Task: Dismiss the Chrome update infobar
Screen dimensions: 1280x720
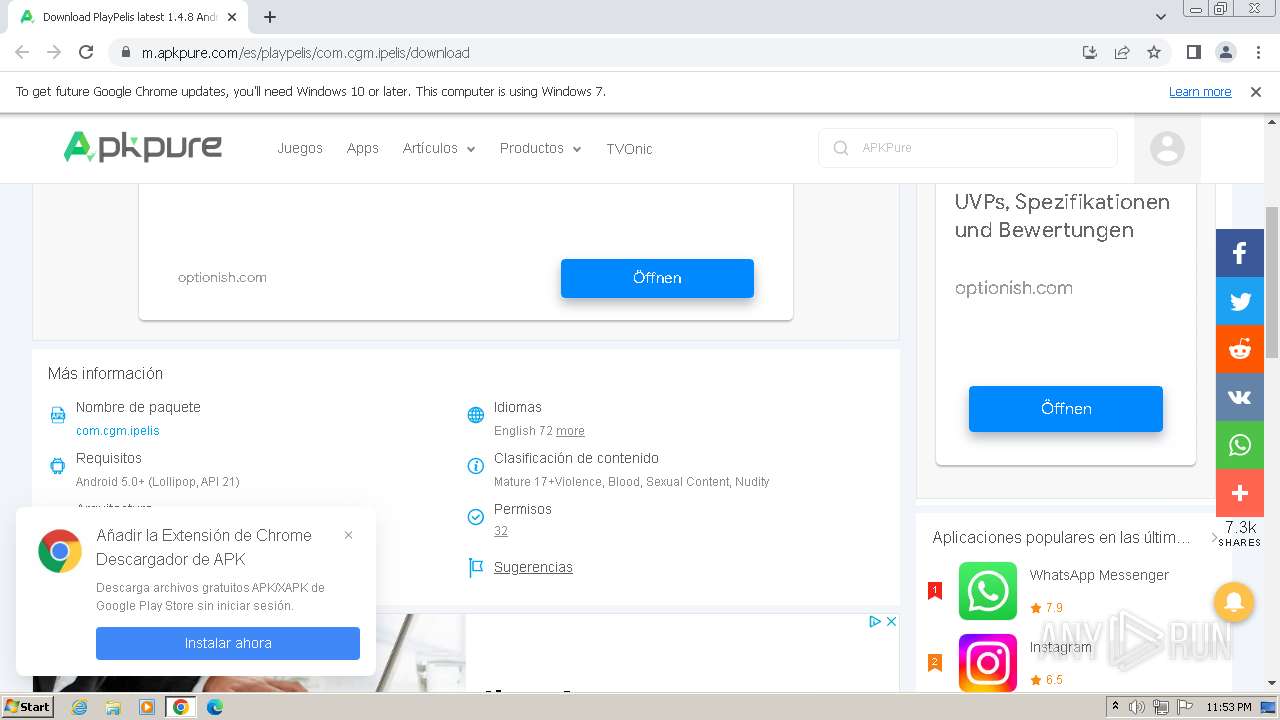Action: click(1256, 91)
